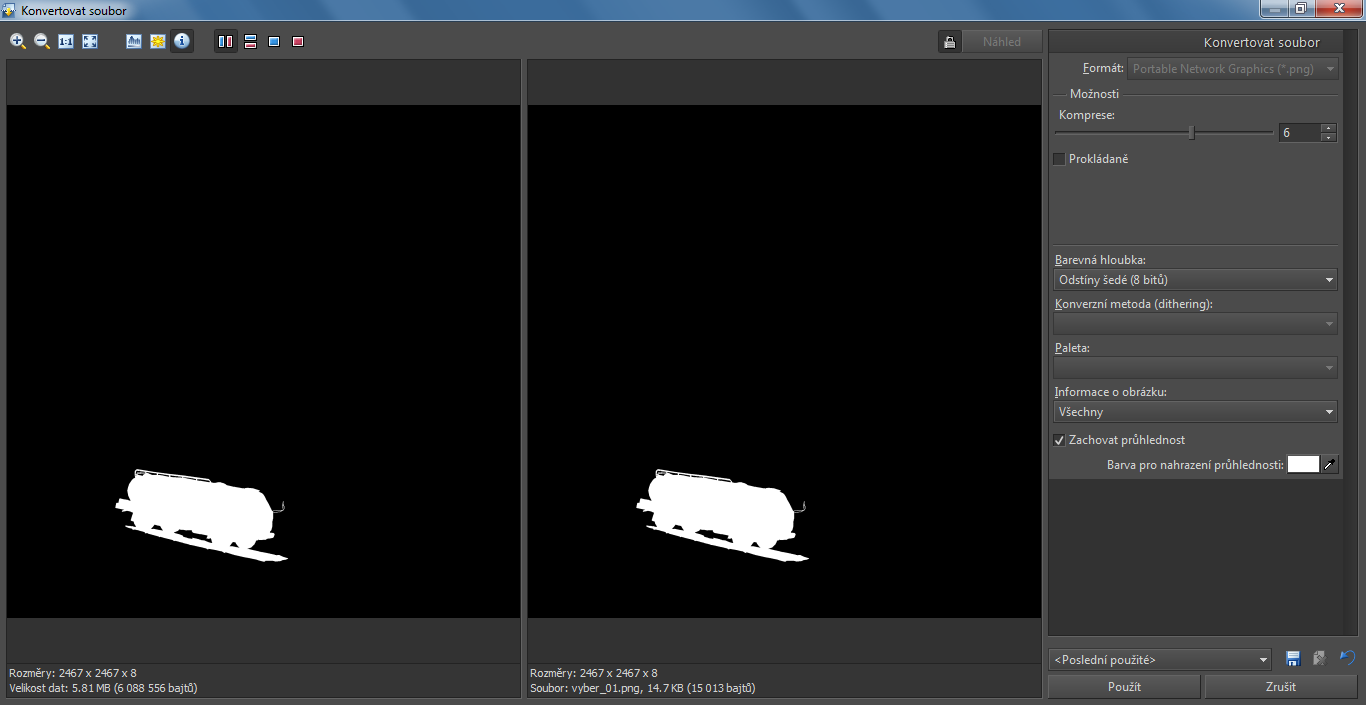Show the histogram overlay icon
The image size is (1366, 705).
pos(134,41)
